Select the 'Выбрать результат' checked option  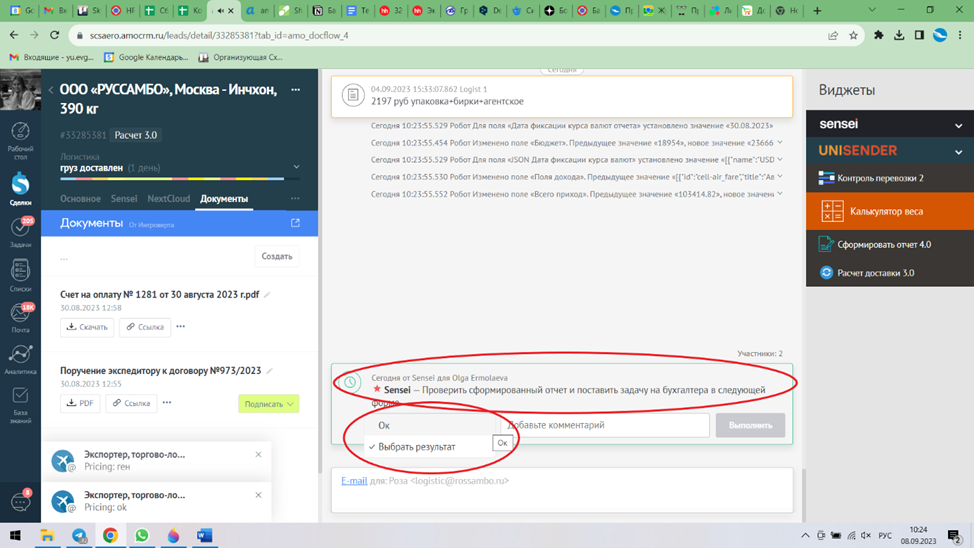coord(416,447)
